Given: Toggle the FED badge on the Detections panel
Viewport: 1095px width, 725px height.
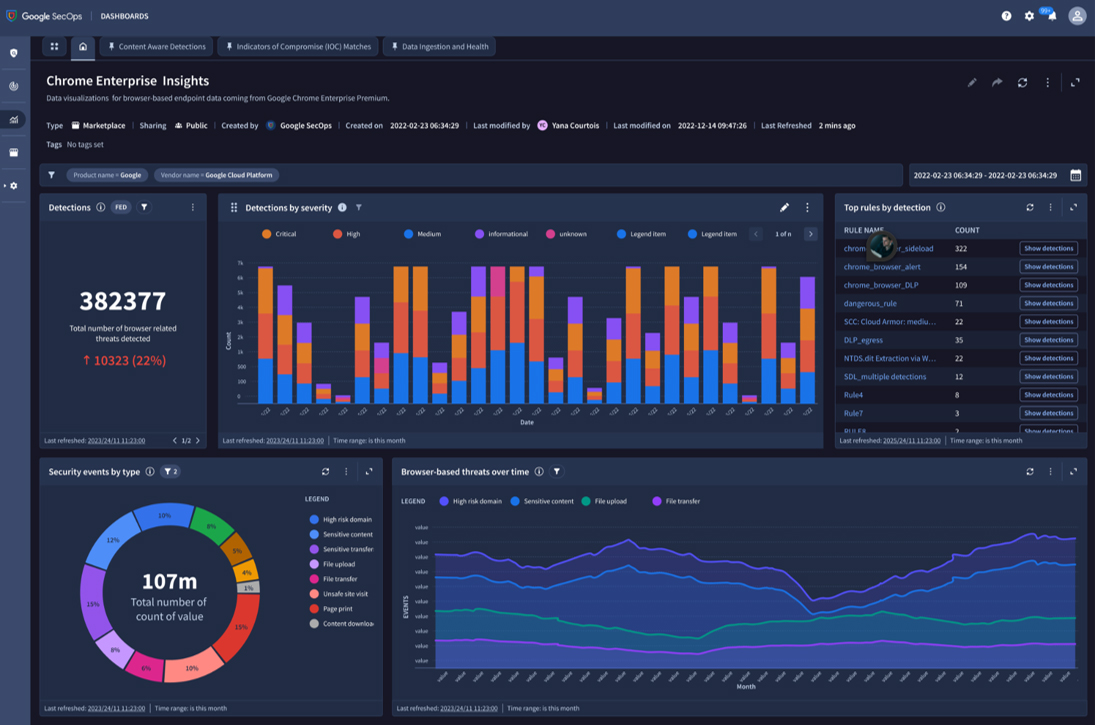Looking at the screenshot, I should click(121, 207).
